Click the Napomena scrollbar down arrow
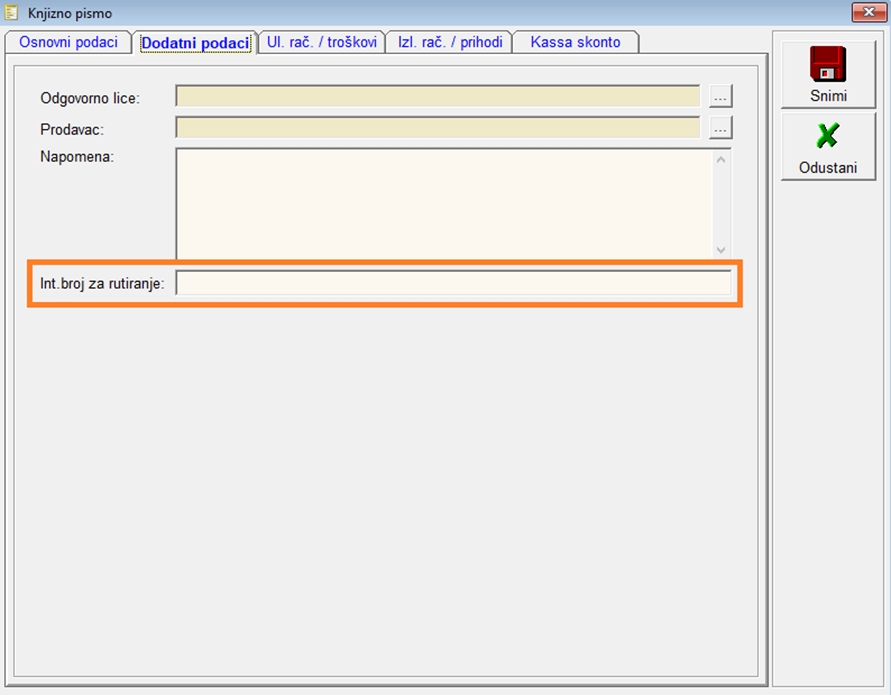The height and width of the screenshot is (695, 891). coord(721,250)
